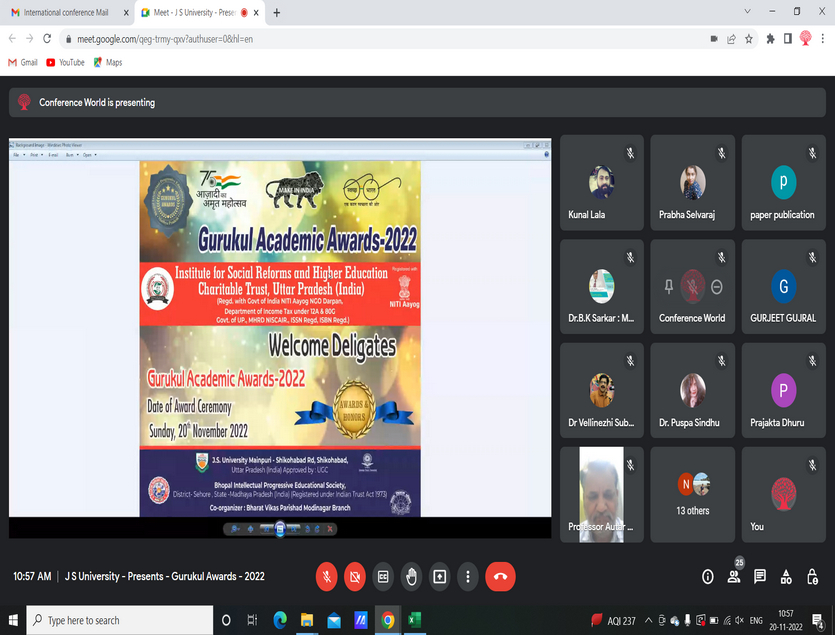Screen dimensions: 835x635
Task: Open camera permission icon in address bar
Action: point(714,39)
